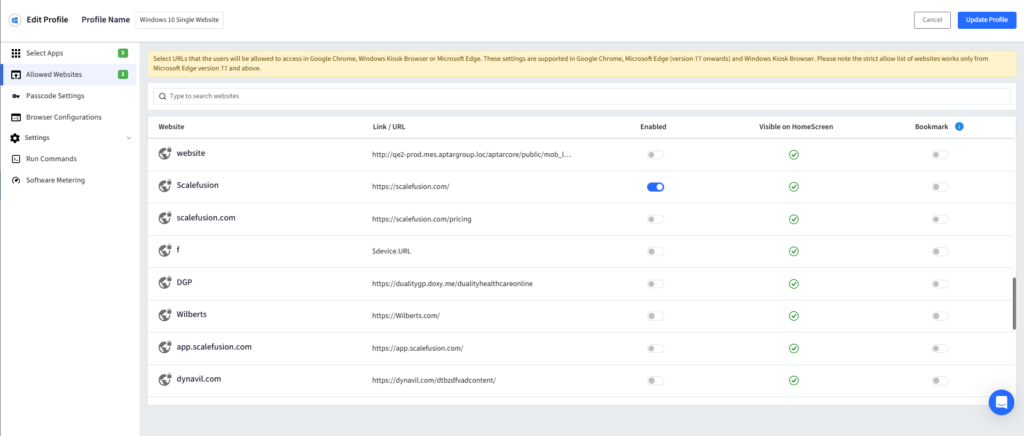Click HomeScreen visibility checkmark for dynavil.com row

pos(793,381)
